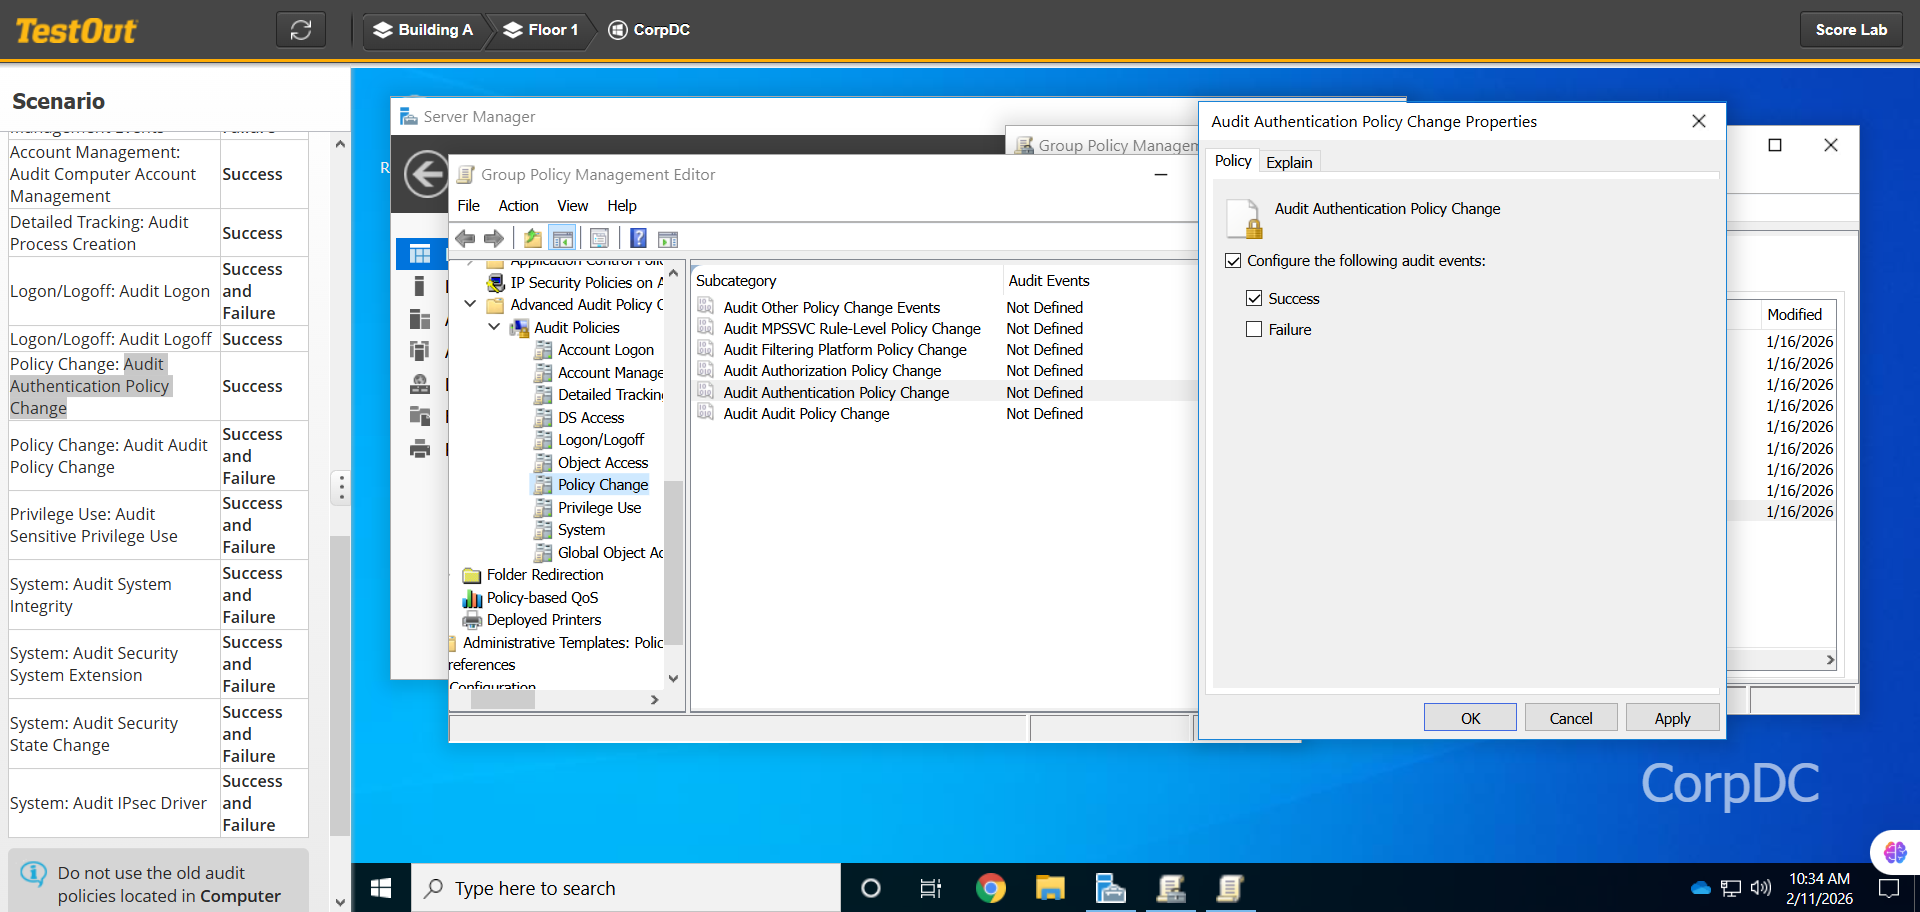Click the Show/Hide Action Pane toolbar icon

668,239
